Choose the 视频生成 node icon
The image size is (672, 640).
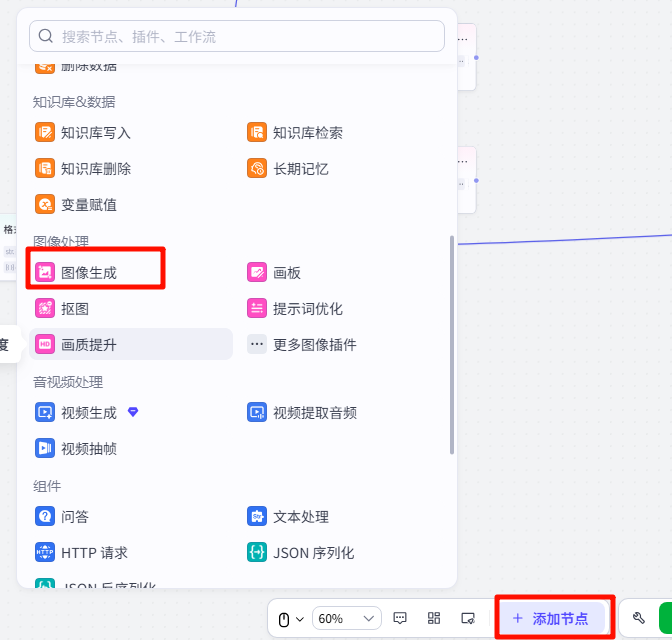pyautogui.click(x=45, y=412)
